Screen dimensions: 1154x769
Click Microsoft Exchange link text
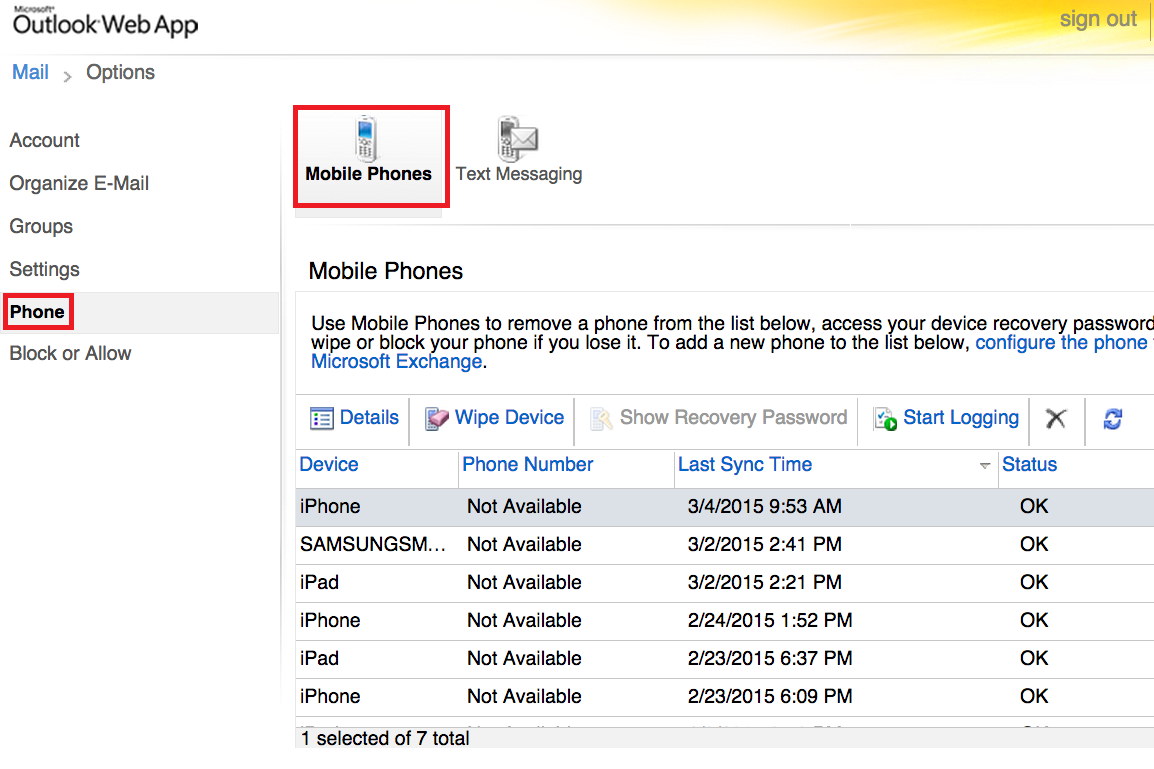pos(397,361)
